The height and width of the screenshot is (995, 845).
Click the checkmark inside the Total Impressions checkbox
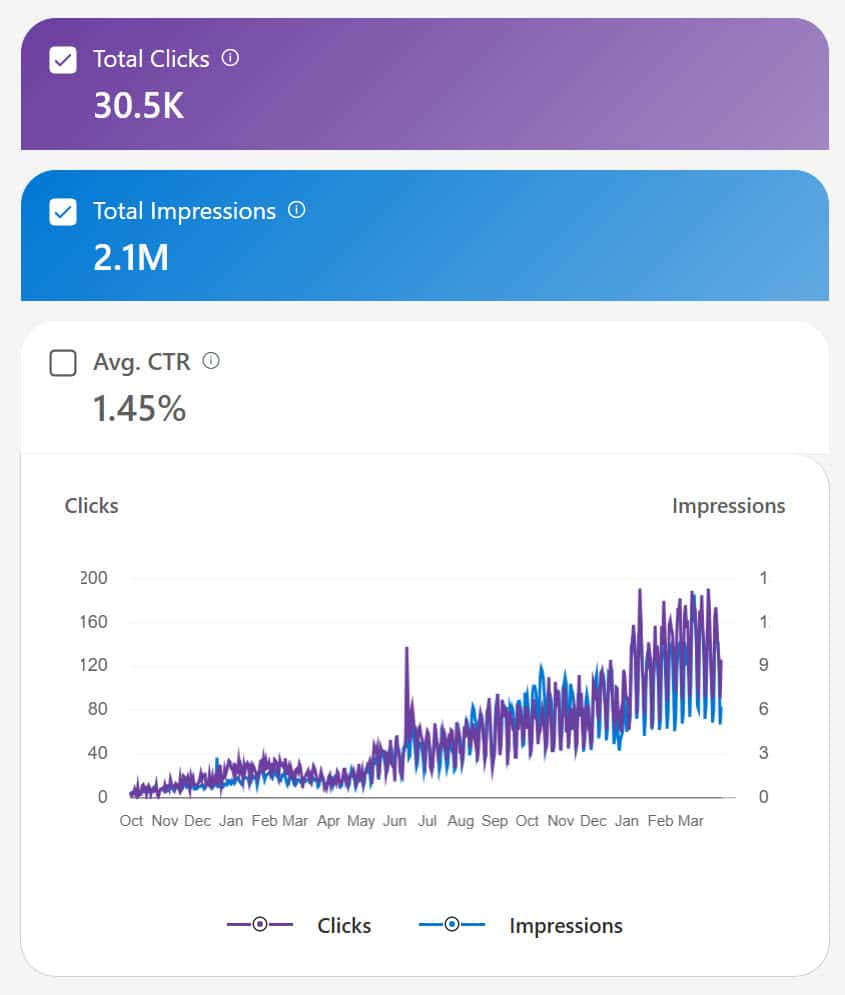point(62,211)
